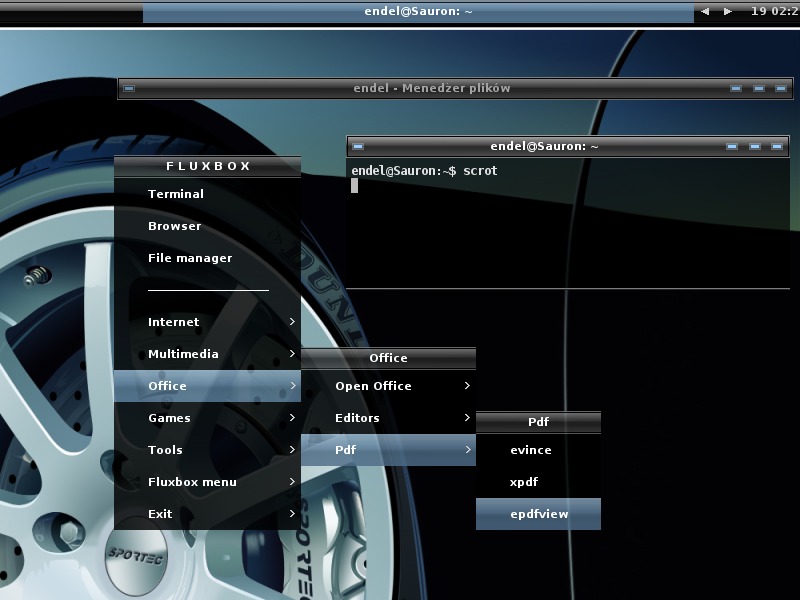Maximize the terminal window
This screenshot has width=800, height=600.
point(755,146)
